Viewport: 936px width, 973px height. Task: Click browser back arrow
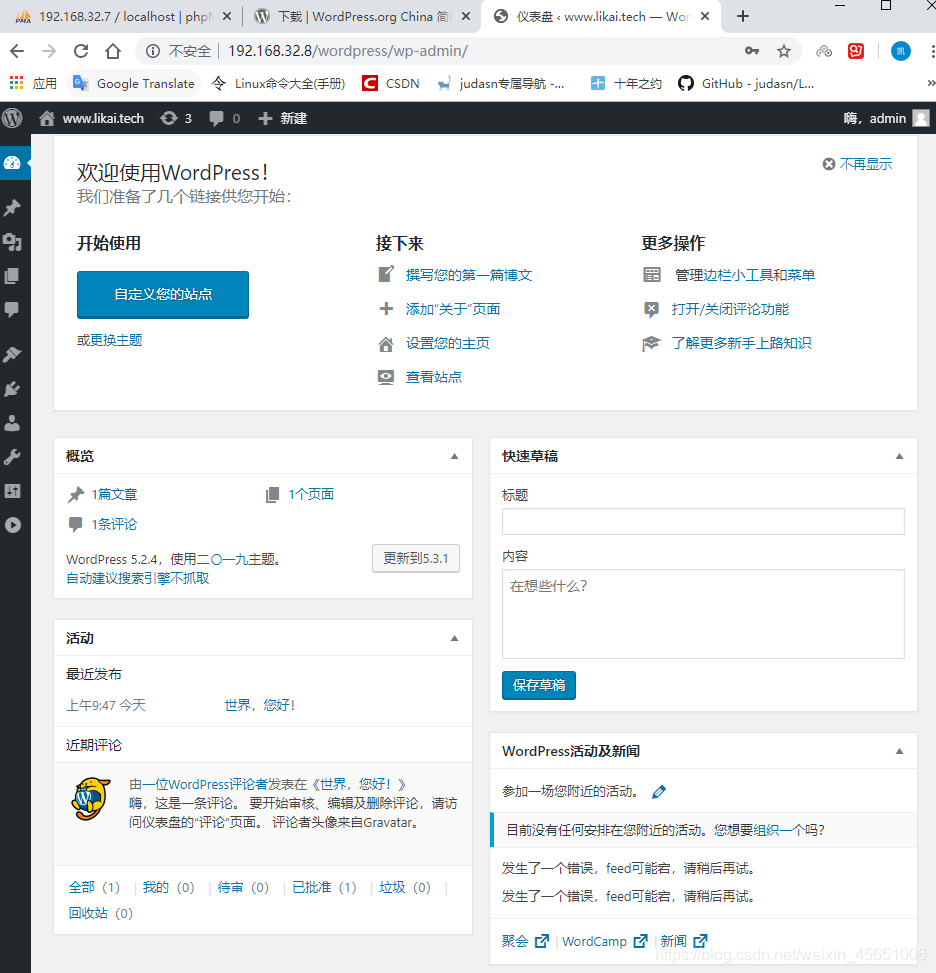[17, 51]
